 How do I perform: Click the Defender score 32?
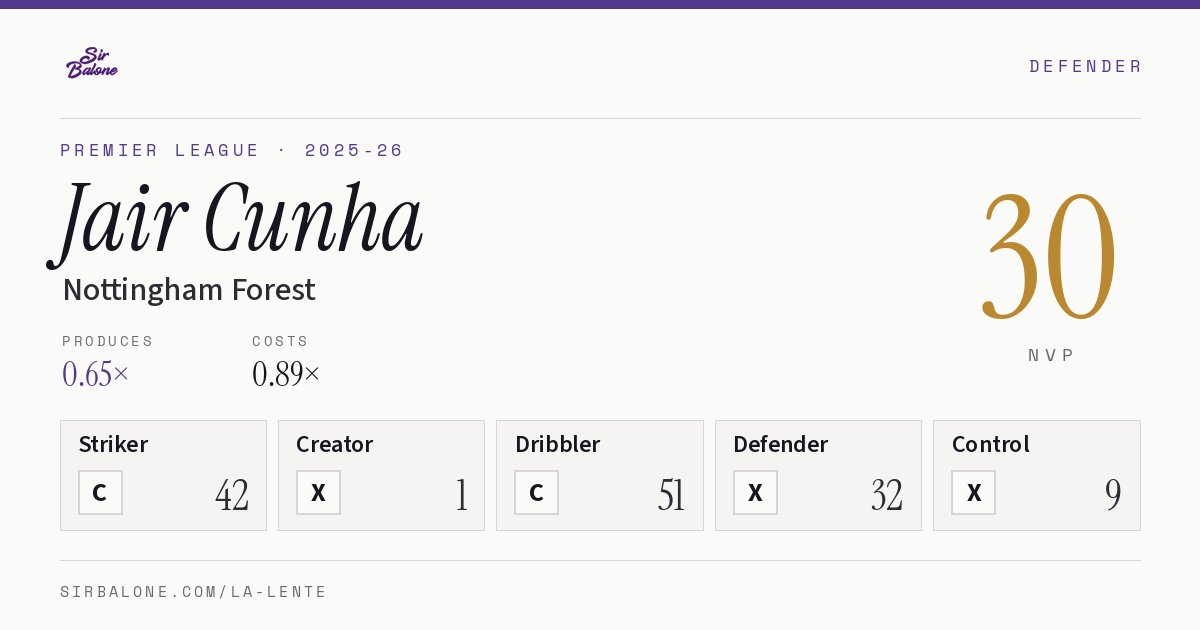point(887,495)
